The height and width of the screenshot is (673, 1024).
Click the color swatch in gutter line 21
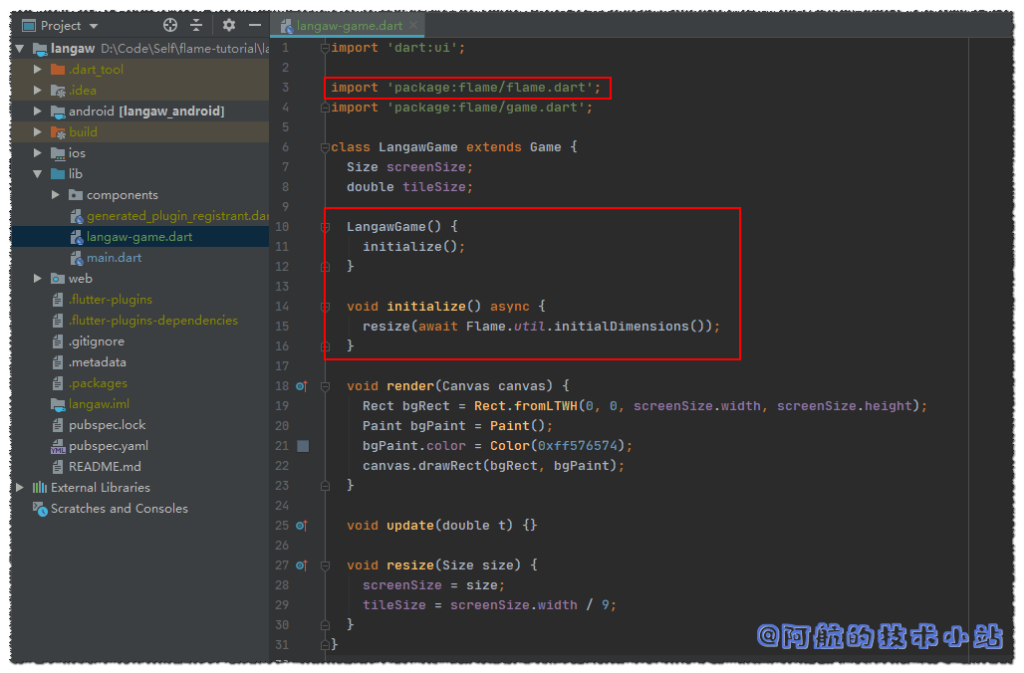click(x=303, y=446)
